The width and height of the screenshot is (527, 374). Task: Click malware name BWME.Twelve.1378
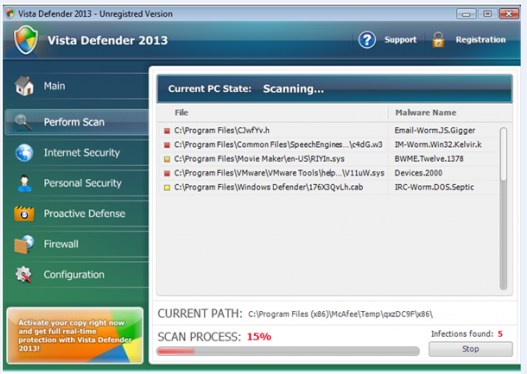tap(429, 159)
